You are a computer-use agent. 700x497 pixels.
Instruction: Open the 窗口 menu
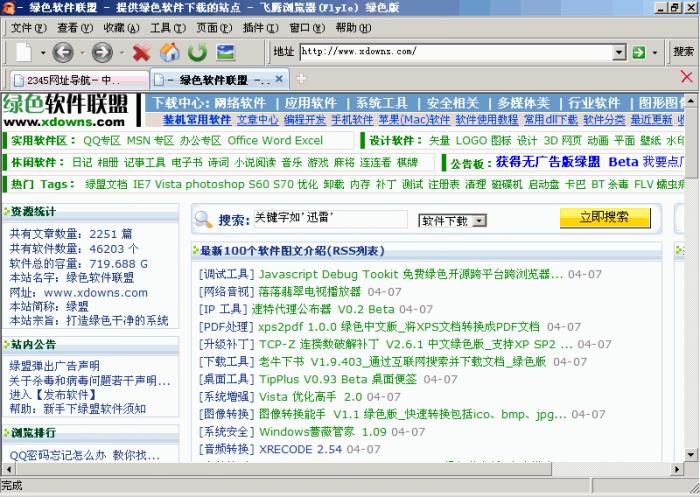pos(307,28)
